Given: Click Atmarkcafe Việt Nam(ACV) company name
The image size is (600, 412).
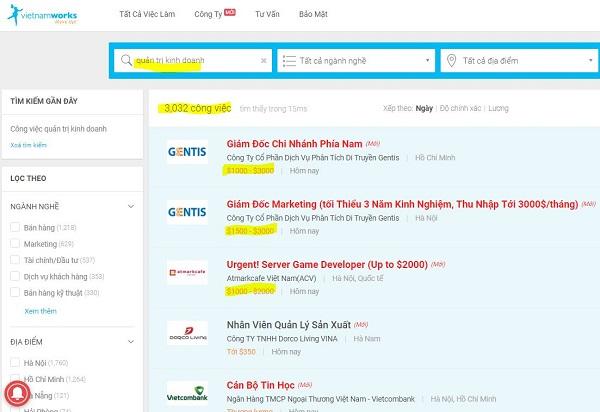Looking at the screenshot, I should [x=271, y=278].
